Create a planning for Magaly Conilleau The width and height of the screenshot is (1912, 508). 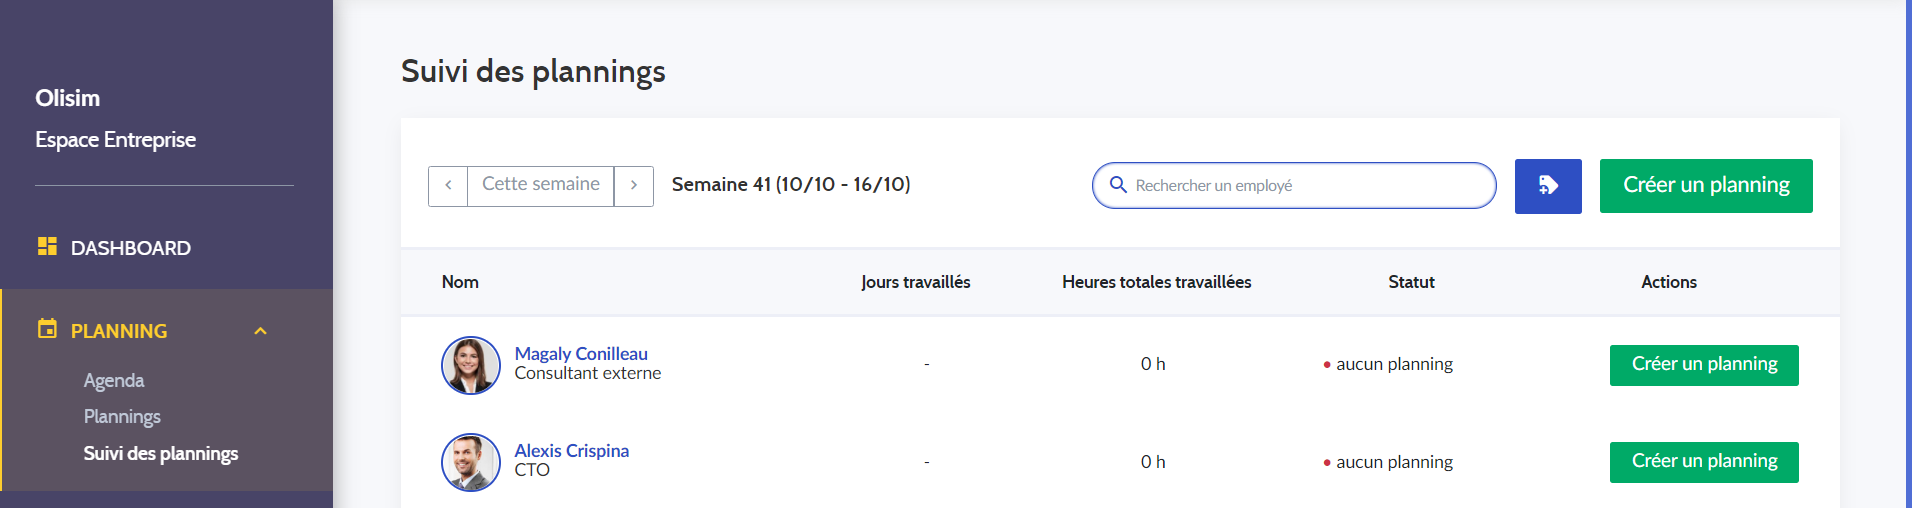click(x=1704, y=365)
